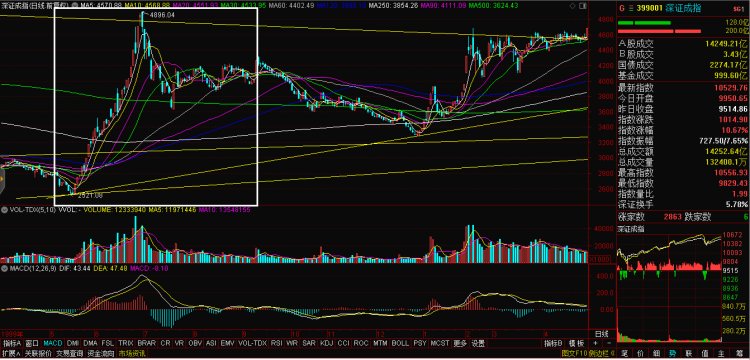Select the 值 value panel icon

(x=705, y=353)
